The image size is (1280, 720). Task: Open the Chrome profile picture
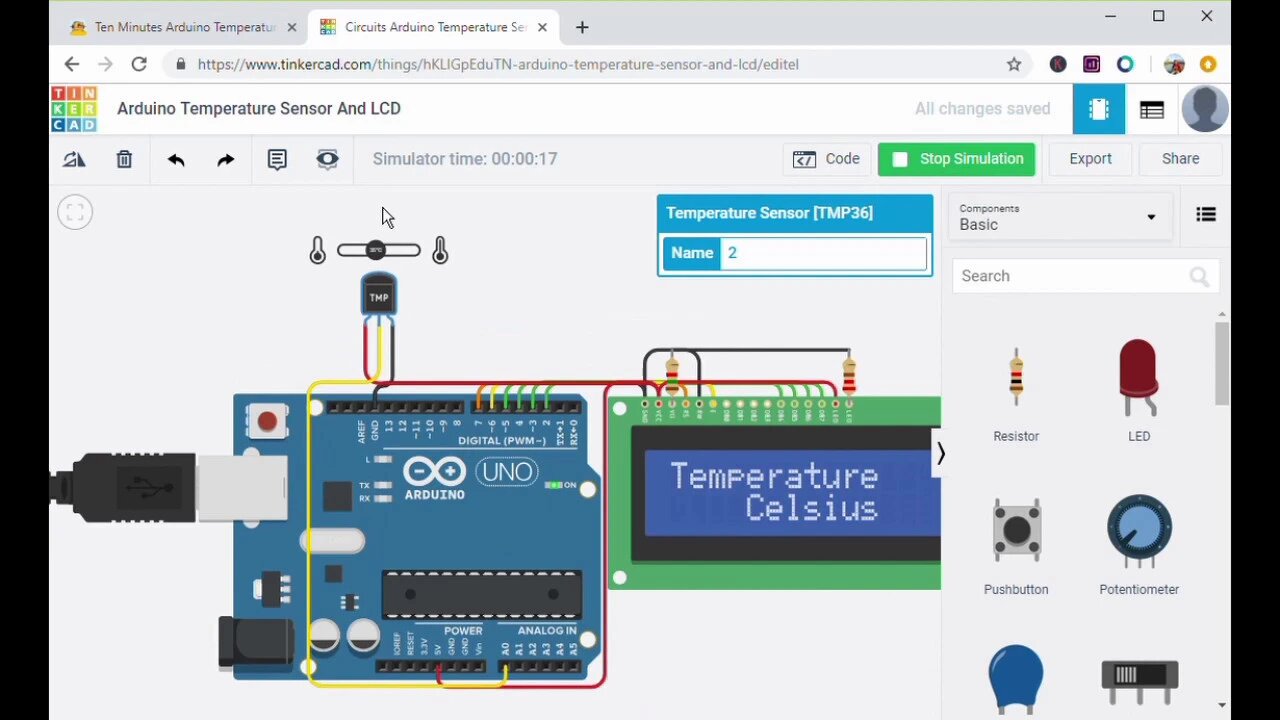click(x=1175, y=64)
